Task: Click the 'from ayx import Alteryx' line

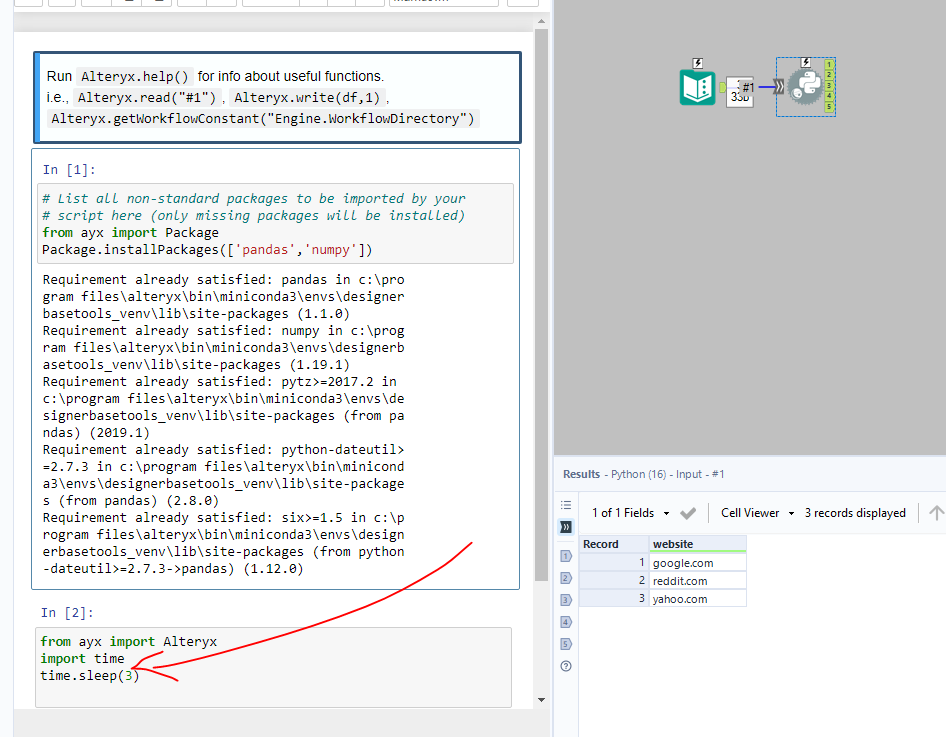Action: pyautogui.click(x=129, y=642)
